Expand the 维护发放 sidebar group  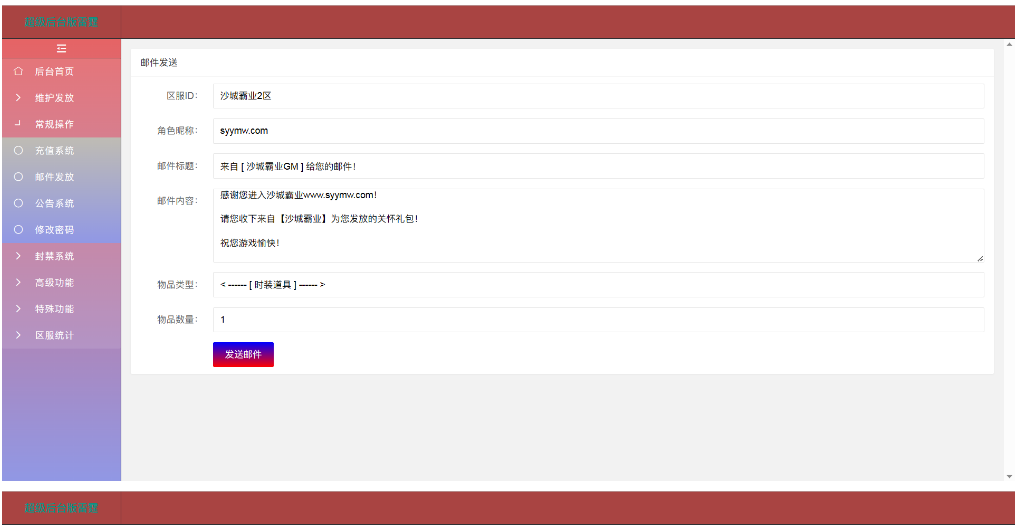pos(54,98)
